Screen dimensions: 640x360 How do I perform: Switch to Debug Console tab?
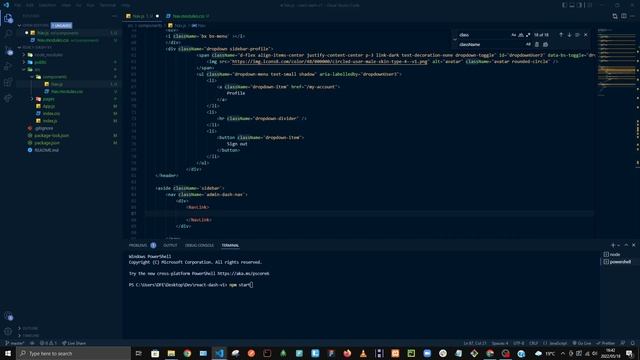(x=199, y=245)
